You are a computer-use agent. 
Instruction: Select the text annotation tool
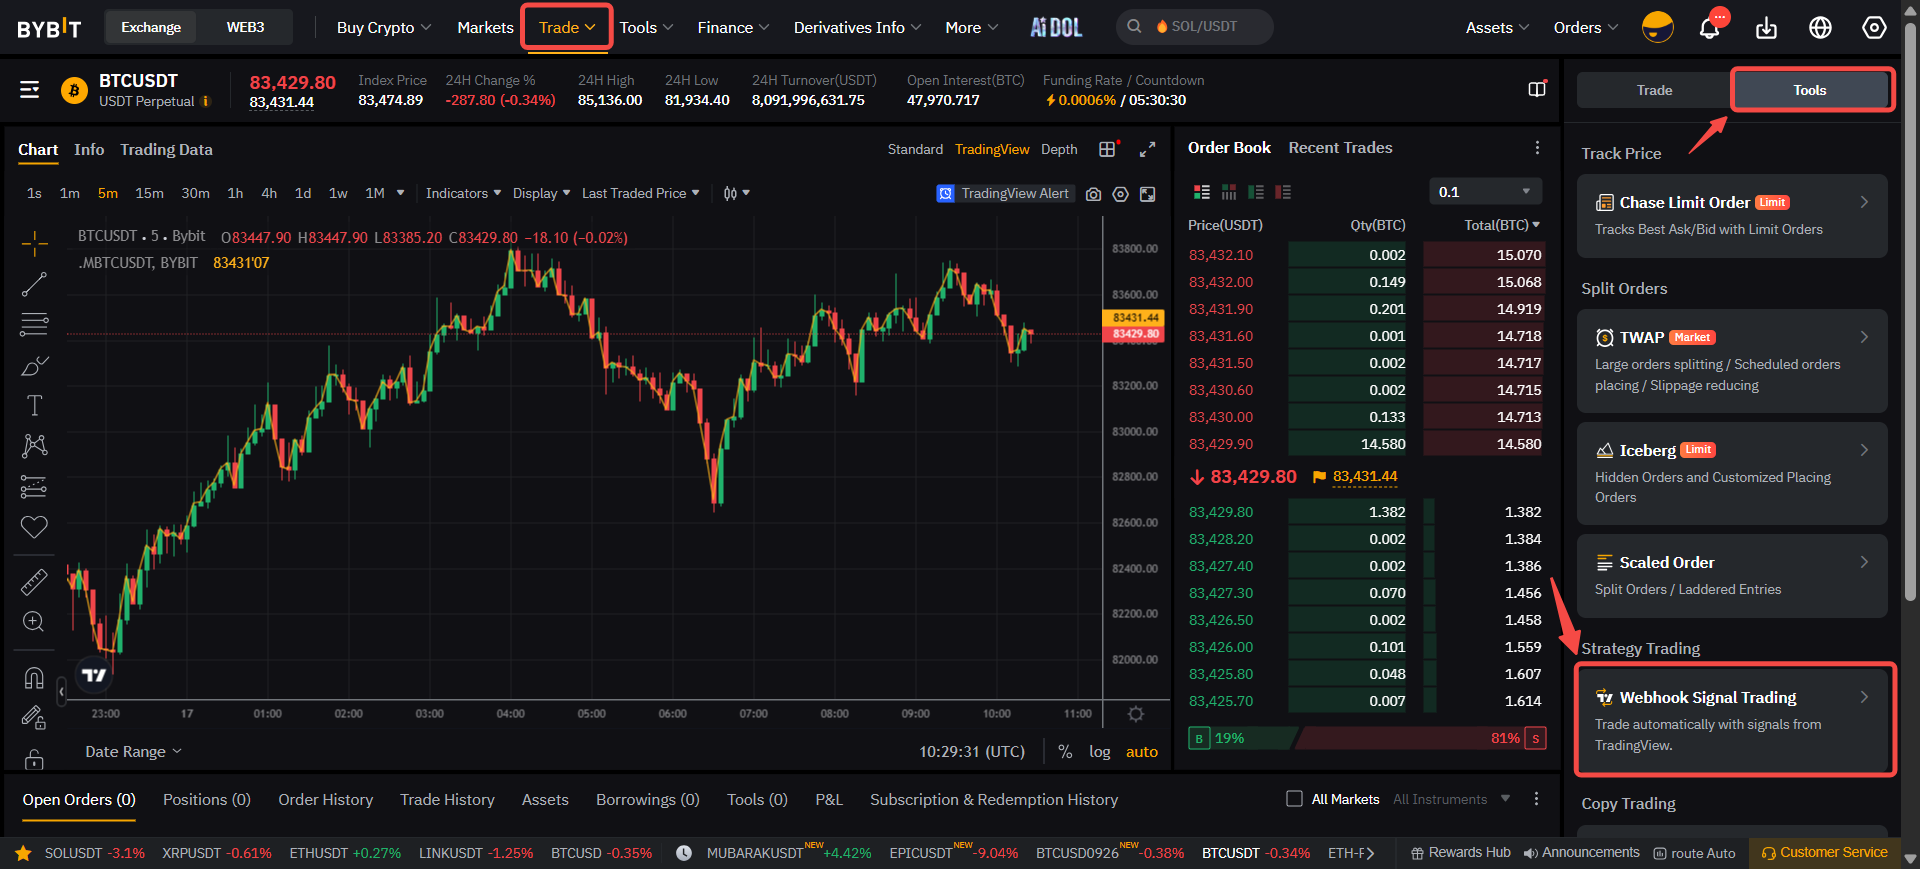click(x=34, y=405)
